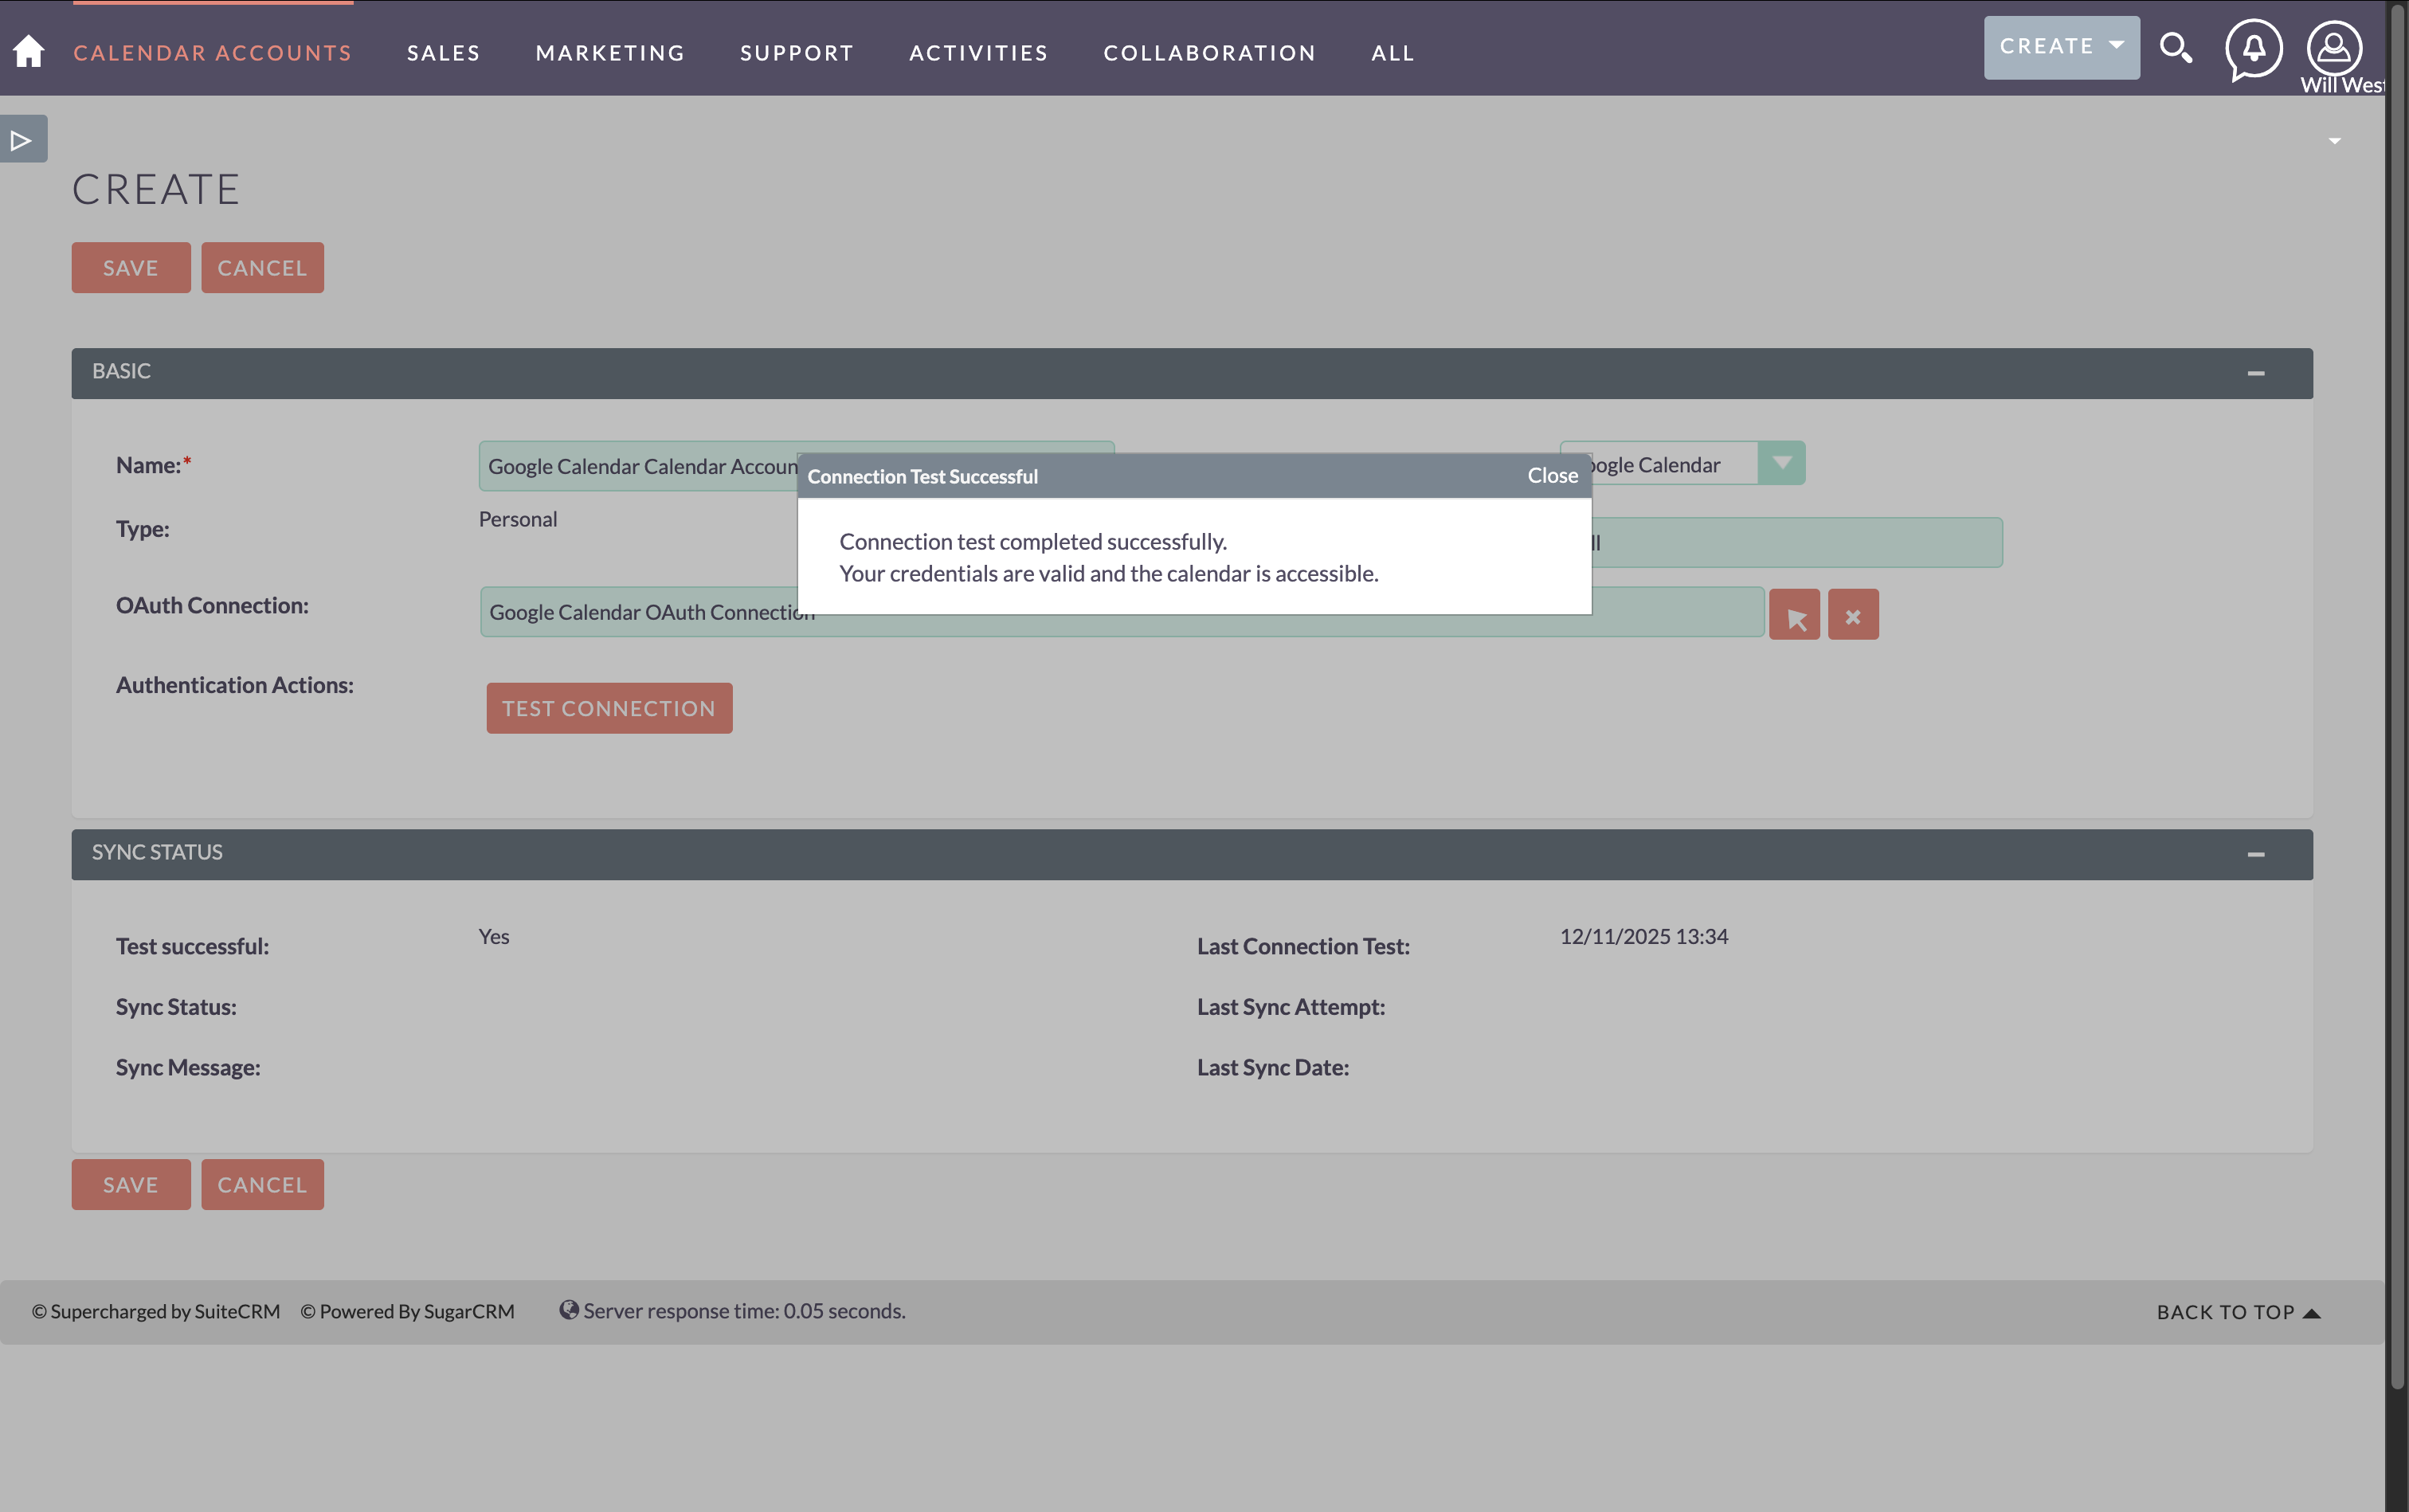Expand the sidebar with the arrow toggle
Viewport: 2409px width, 1512px height.
pyautogui.click(x=22, y=139)
